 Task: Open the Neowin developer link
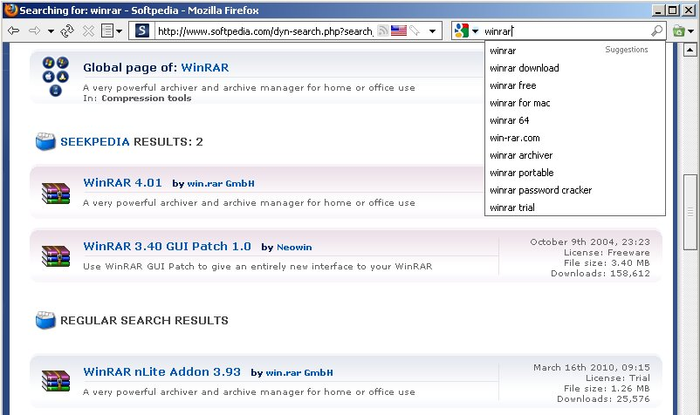(294, 247)
